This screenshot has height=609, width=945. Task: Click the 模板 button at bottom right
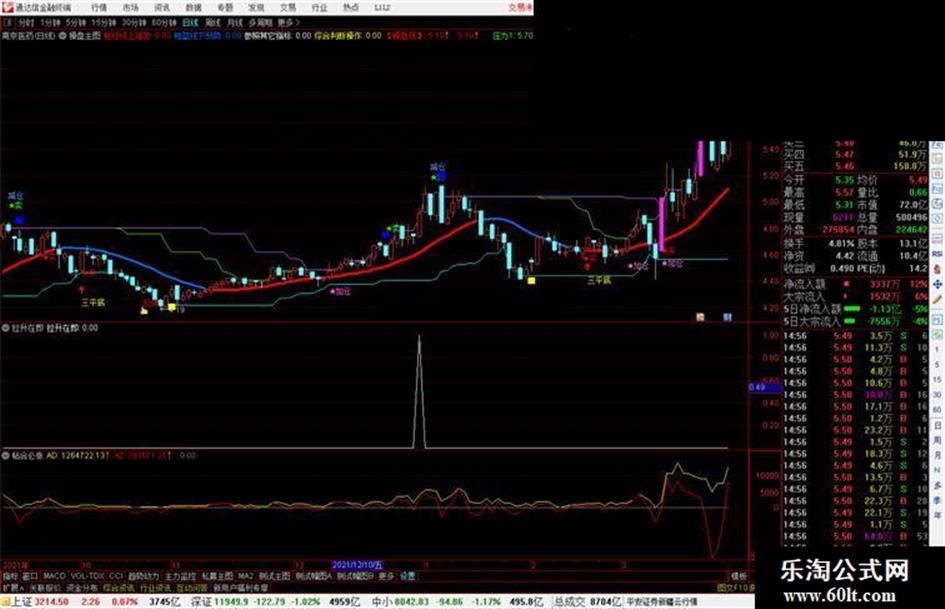pos(739,576)
